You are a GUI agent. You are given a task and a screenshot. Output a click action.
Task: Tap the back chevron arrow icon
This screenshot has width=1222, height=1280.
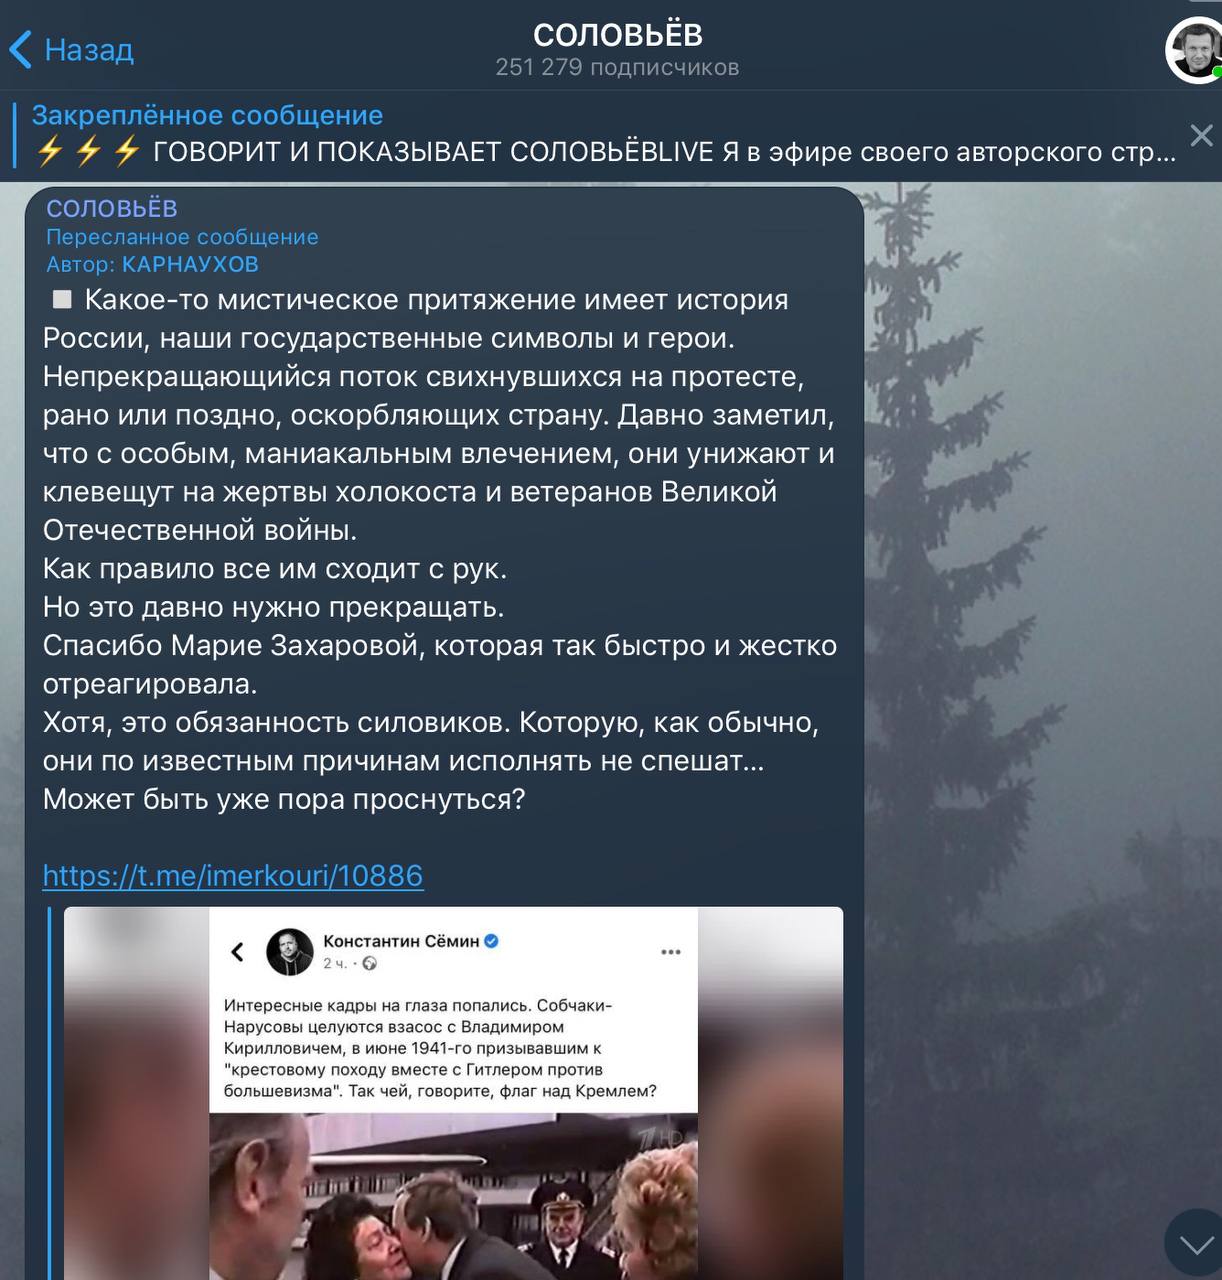(x=20, y=49)
